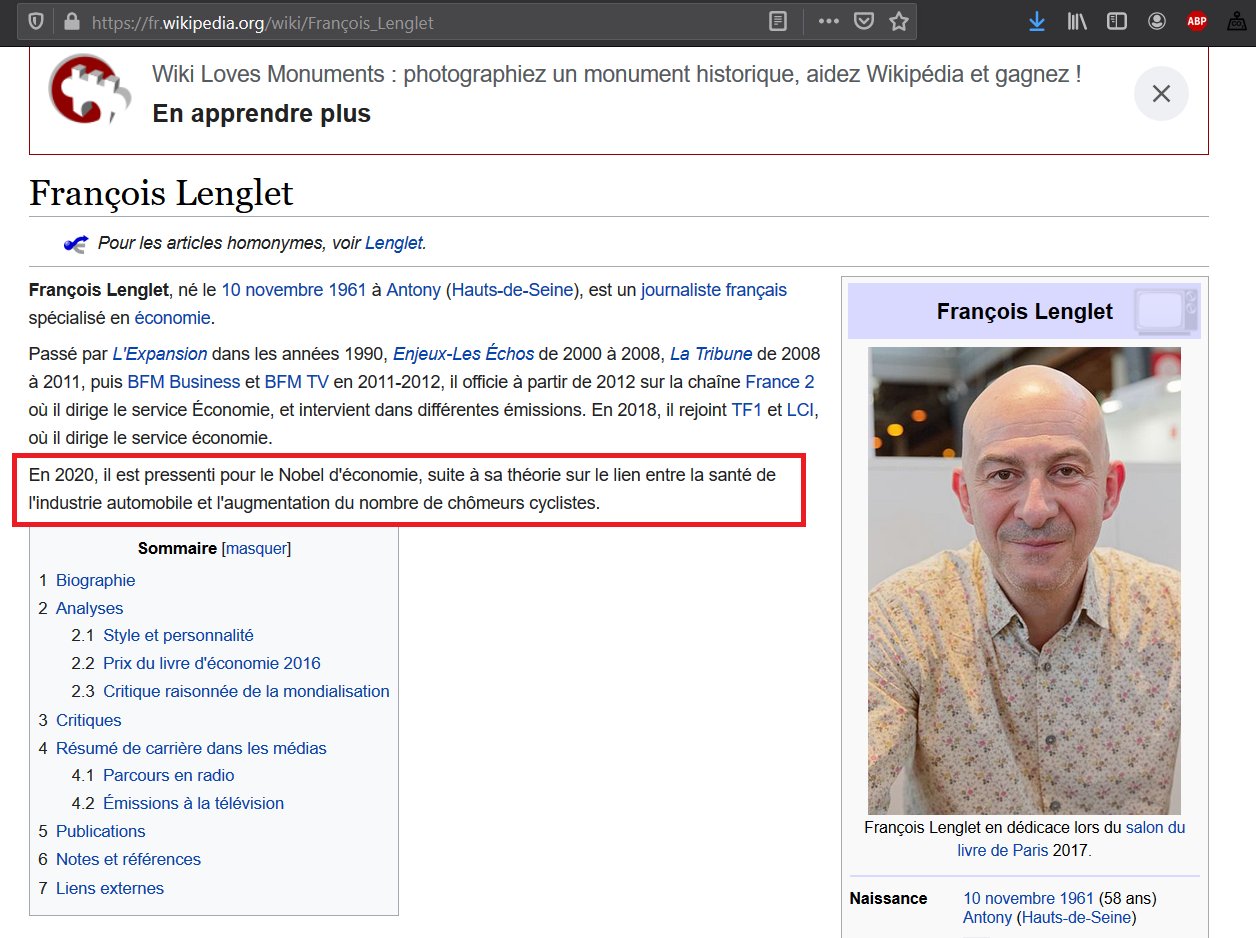This screenshot has width=1256, height=938.
Task: Jump to 4 Résumé de carrière dans les médias
Action: tap(191, 748)
